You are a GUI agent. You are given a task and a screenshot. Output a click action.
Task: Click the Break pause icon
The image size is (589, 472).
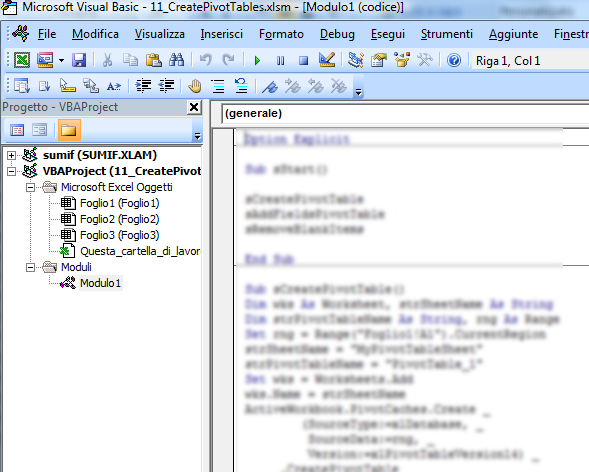click(281, 60)
